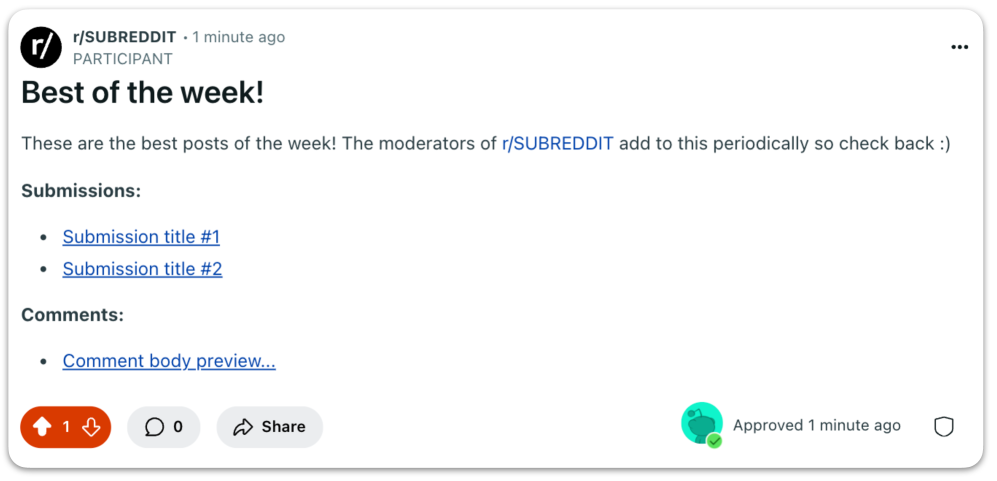This screenshot has height=481, width=997.
Task: Open the three-dot post options menu
Action: [x=959, y=47]
